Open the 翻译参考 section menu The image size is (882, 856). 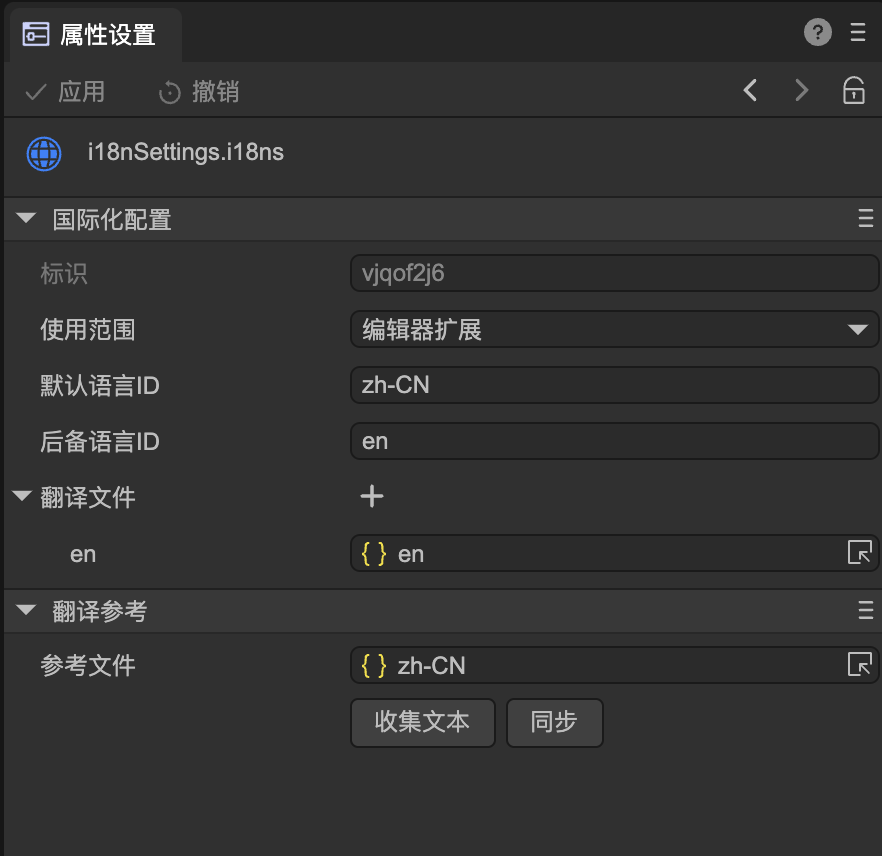click(x=866, y=611)
